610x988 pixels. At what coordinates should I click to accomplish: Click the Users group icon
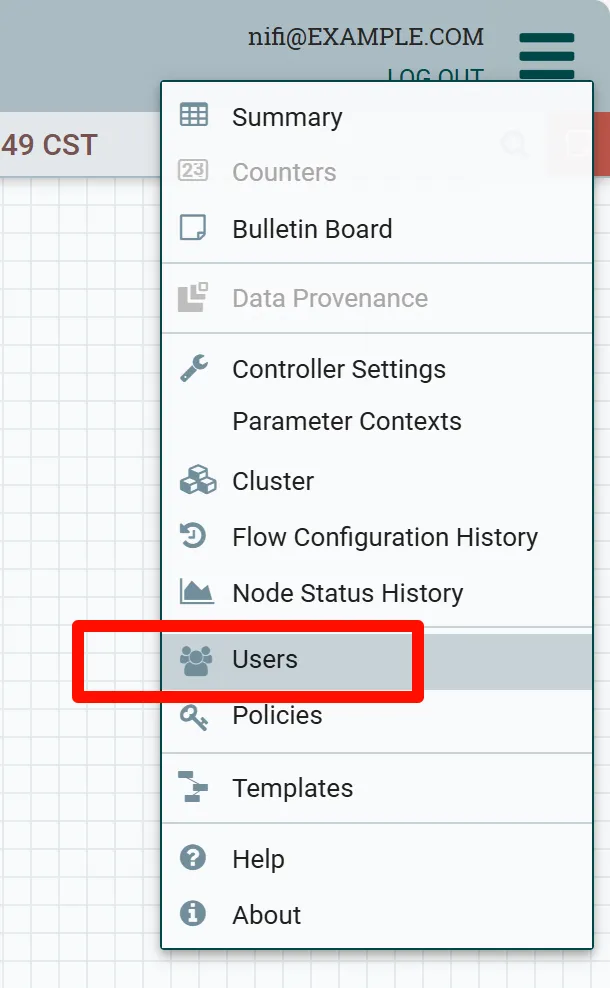point(196,660)
